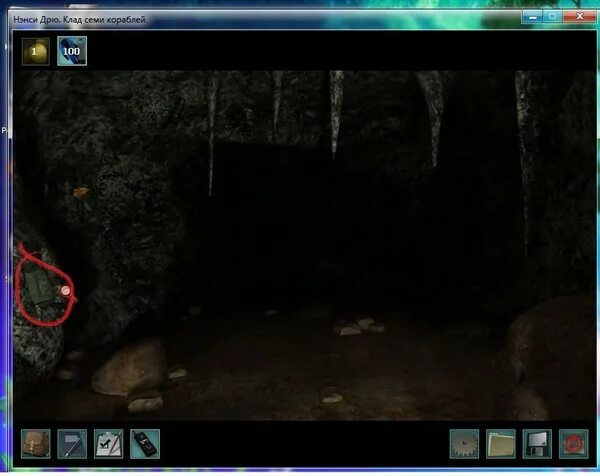Open the task checklist clipboard icon
600x476 pixels.
109,444
